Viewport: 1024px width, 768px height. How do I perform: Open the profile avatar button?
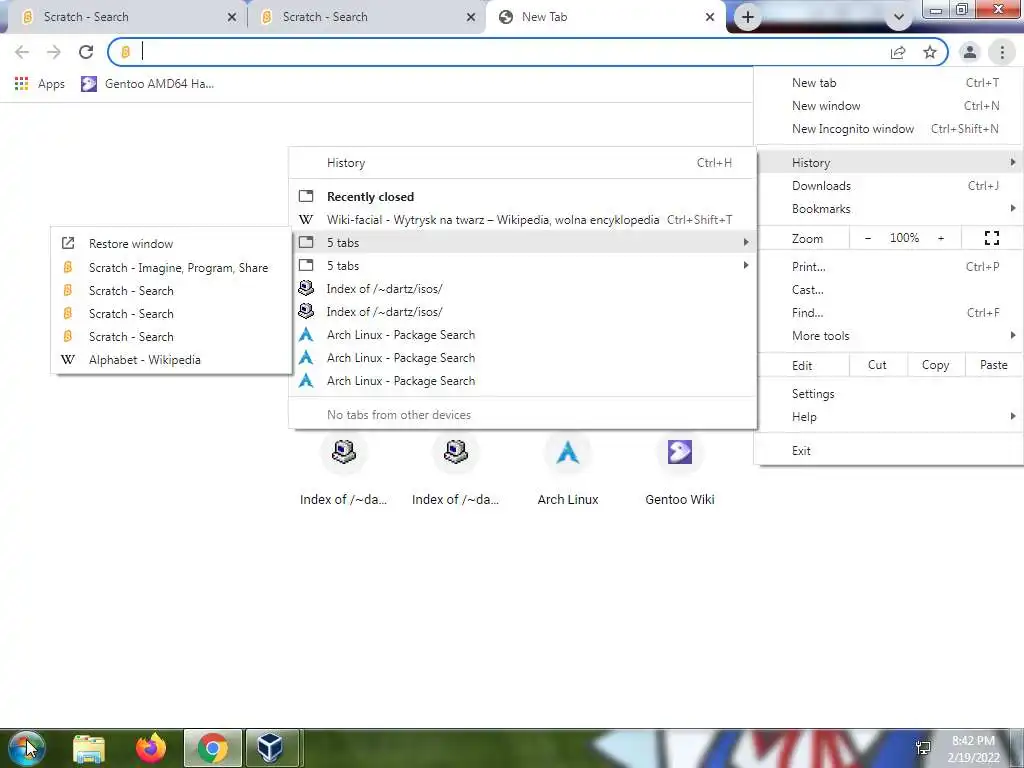point(970,52)
